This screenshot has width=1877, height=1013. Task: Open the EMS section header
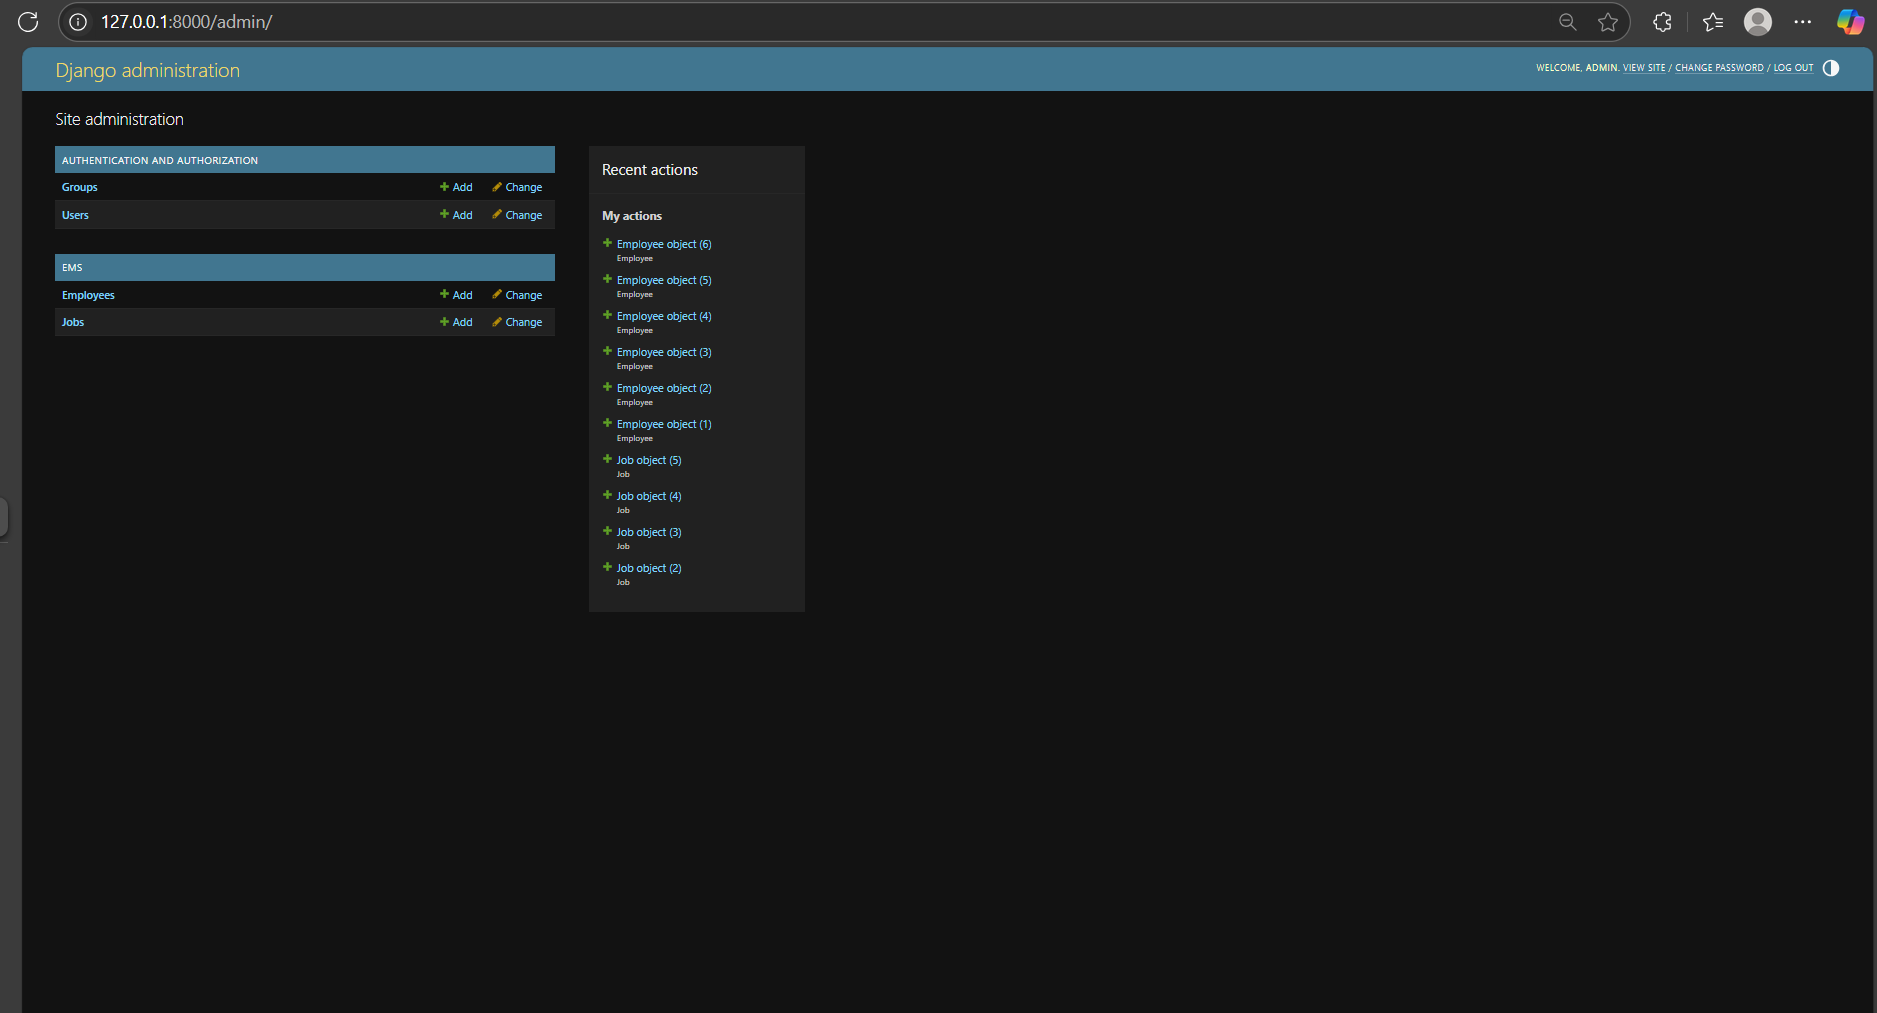pos(72,267)
